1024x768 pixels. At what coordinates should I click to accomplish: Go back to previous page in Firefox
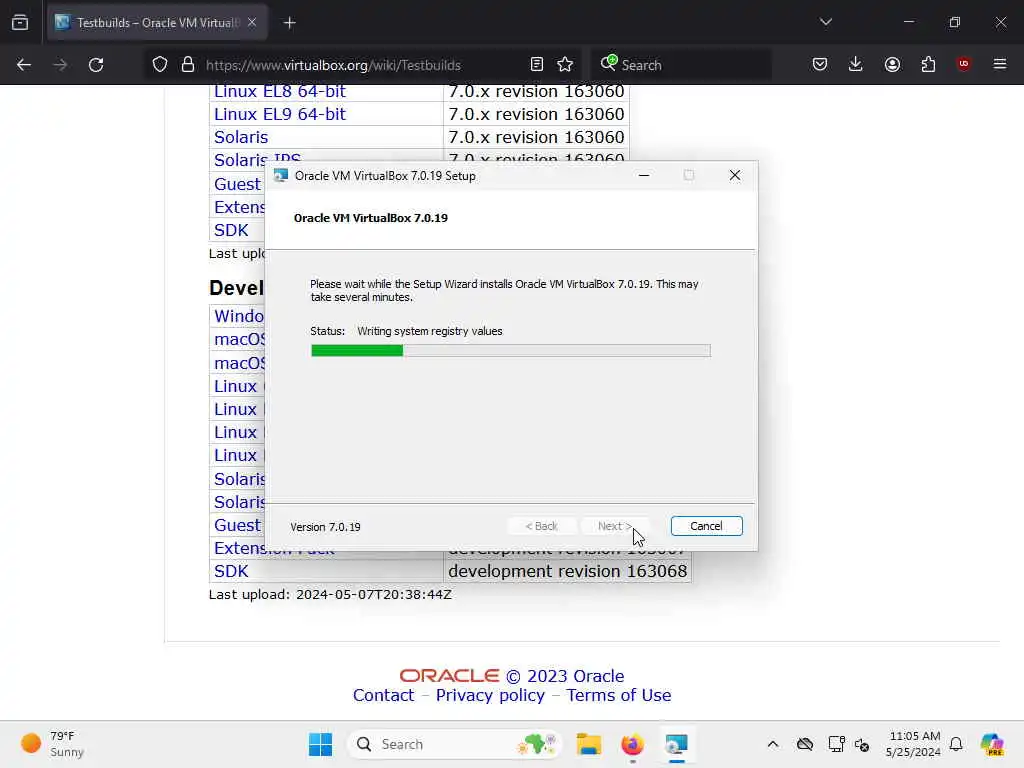click(x=24, y=65)
